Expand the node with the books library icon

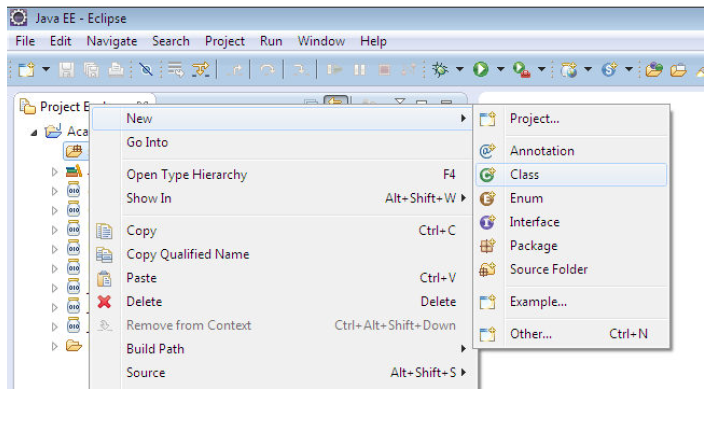pos(55,172)
